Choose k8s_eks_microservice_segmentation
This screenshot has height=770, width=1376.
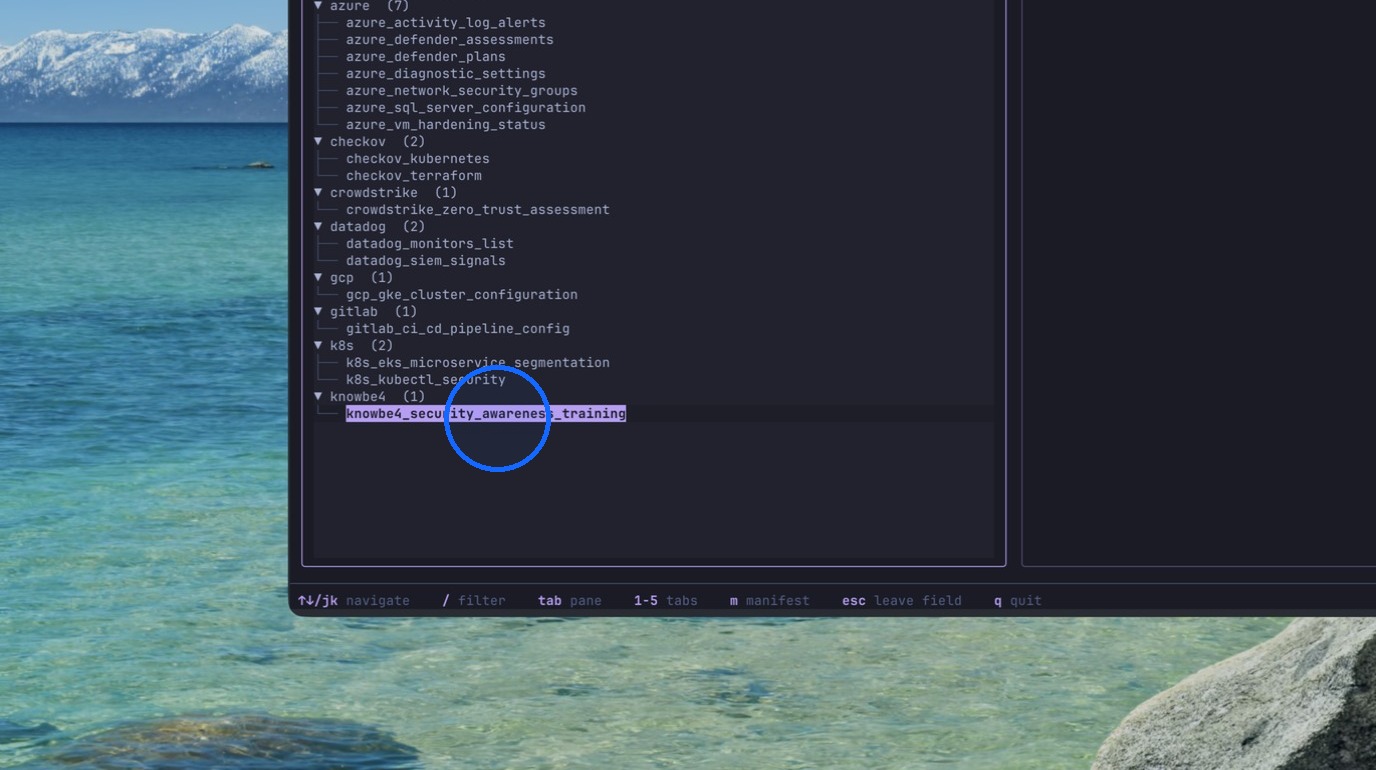point(478,363)
